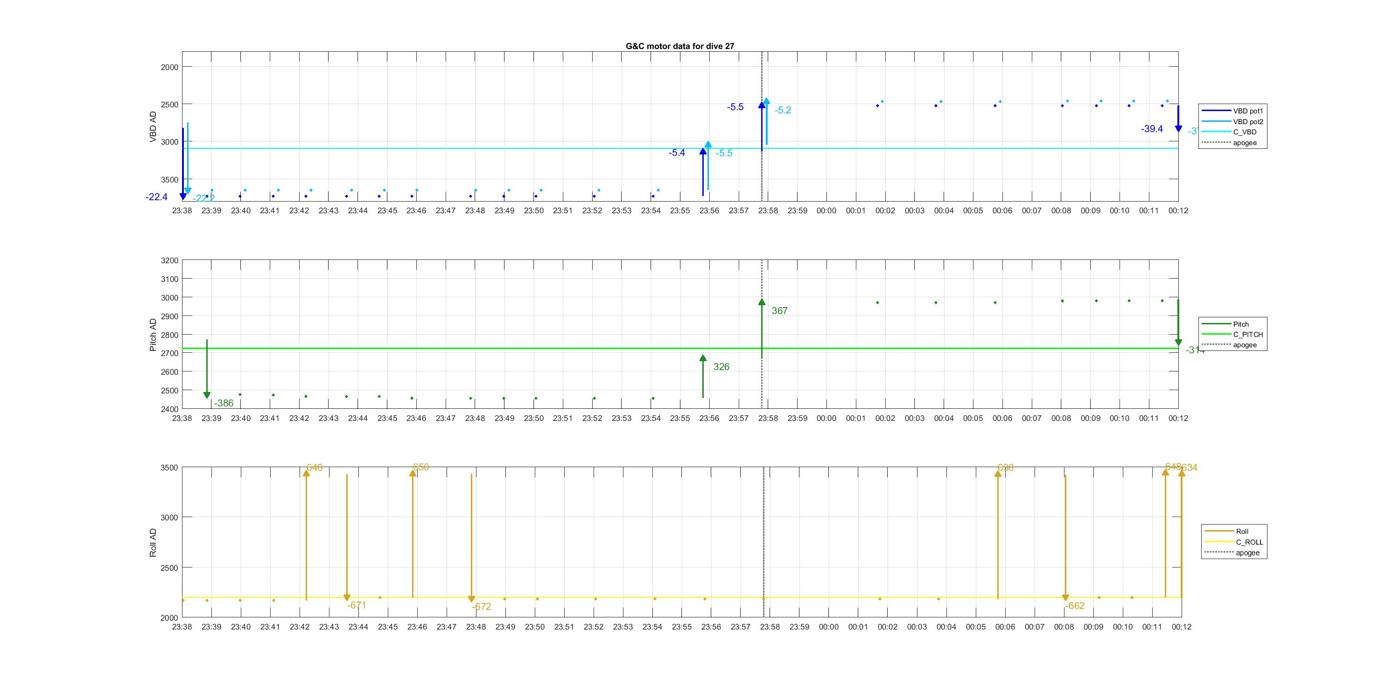Click the 'VBD AD' y-axis label
Image resolution: width=1400 pixels, height=693 pixels.
(153, 127)
